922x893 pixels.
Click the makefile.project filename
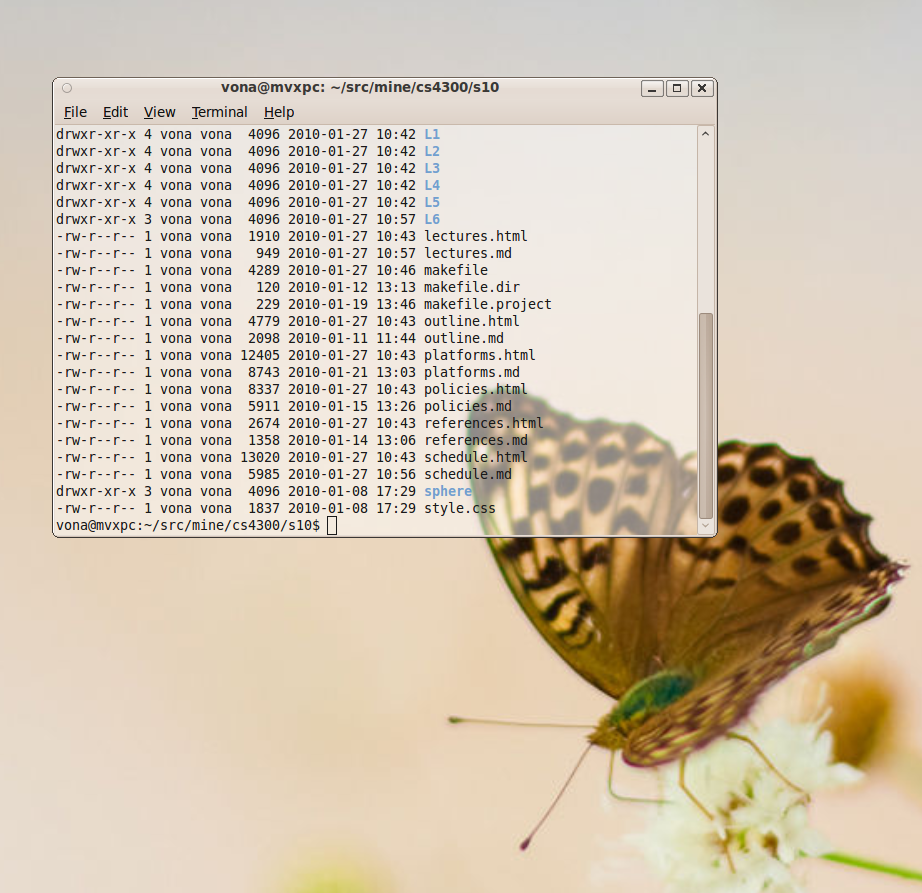pos(487,304)
